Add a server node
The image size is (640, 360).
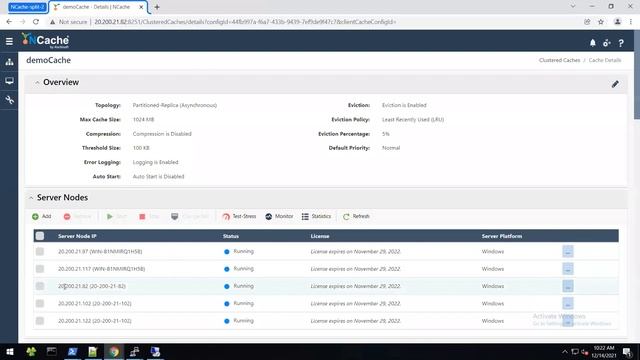(42, 216)
